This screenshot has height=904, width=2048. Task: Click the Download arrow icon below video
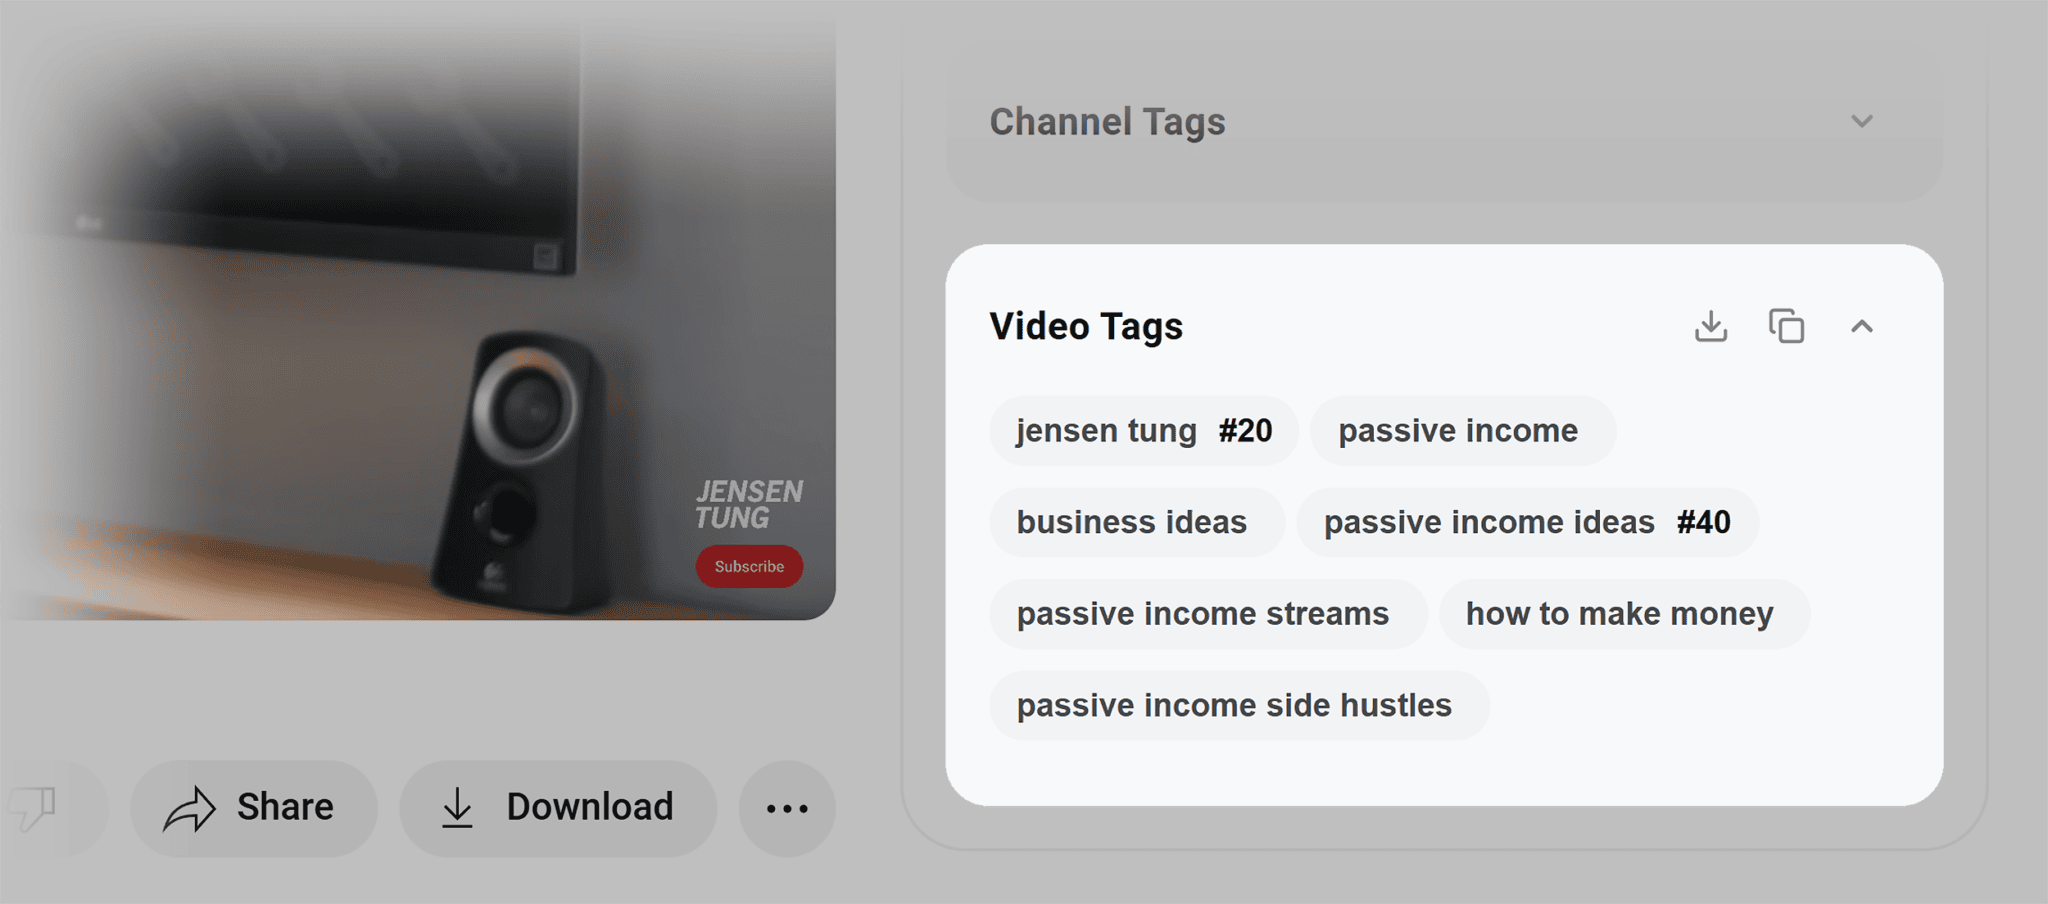pyautogui.click(x=457, y=808)
